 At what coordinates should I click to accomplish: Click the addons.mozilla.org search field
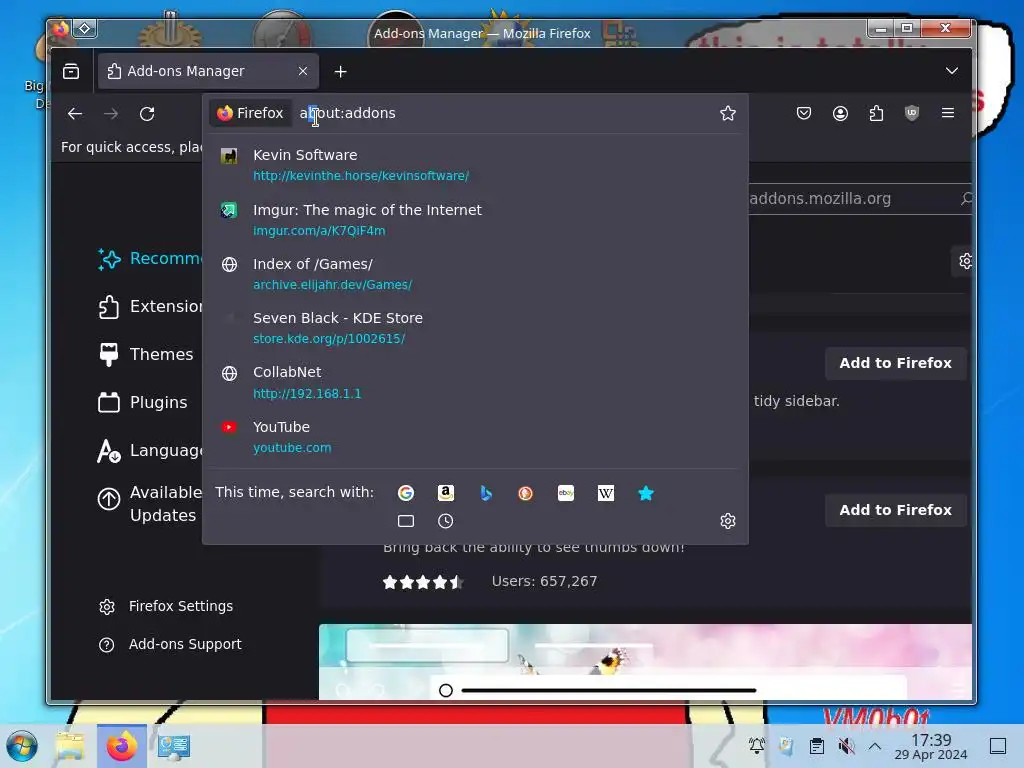(859, 199)
